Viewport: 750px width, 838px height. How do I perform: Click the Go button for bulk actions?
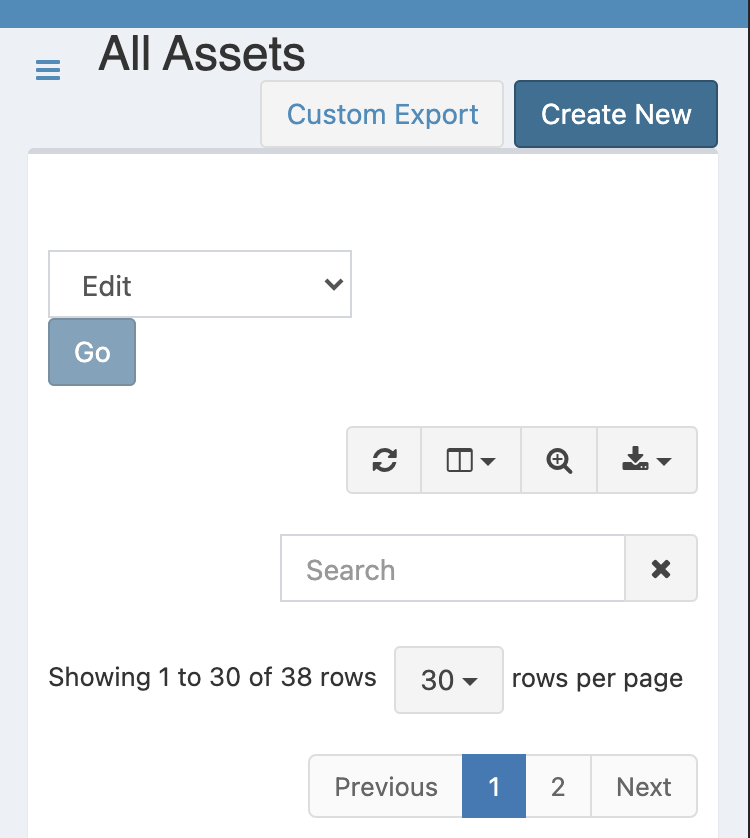pyautogui.click(x=92, y=352)
